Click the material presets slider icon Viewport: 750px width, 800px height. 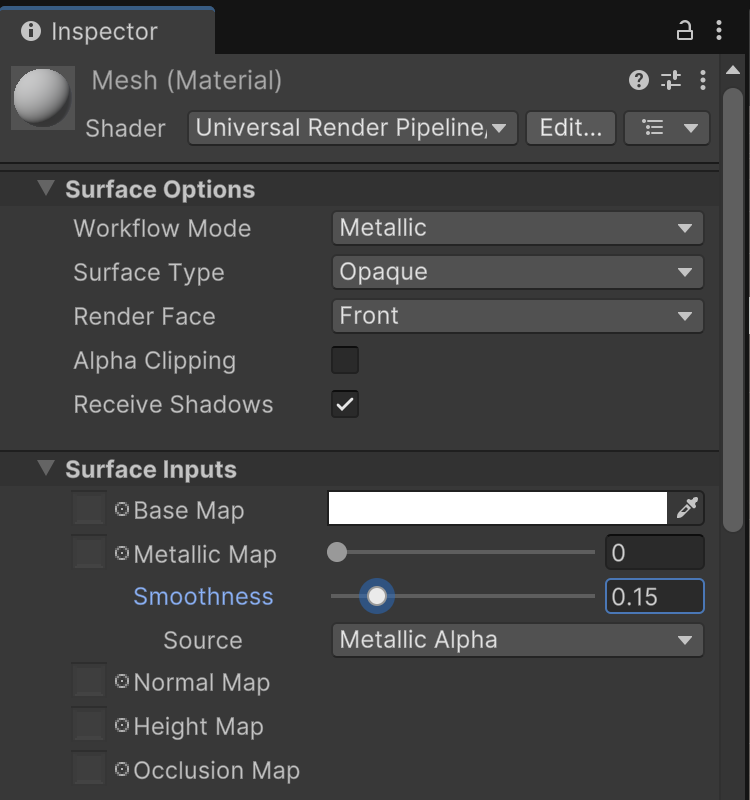[670, 80]
